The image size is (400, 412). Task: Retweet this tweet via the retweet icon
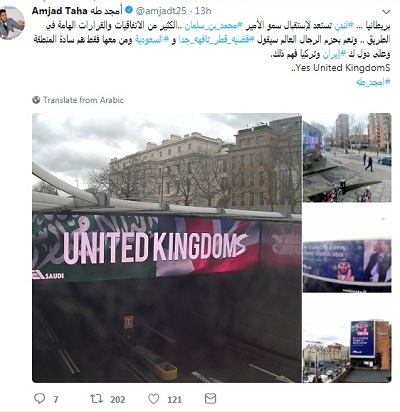pos(96,399)
